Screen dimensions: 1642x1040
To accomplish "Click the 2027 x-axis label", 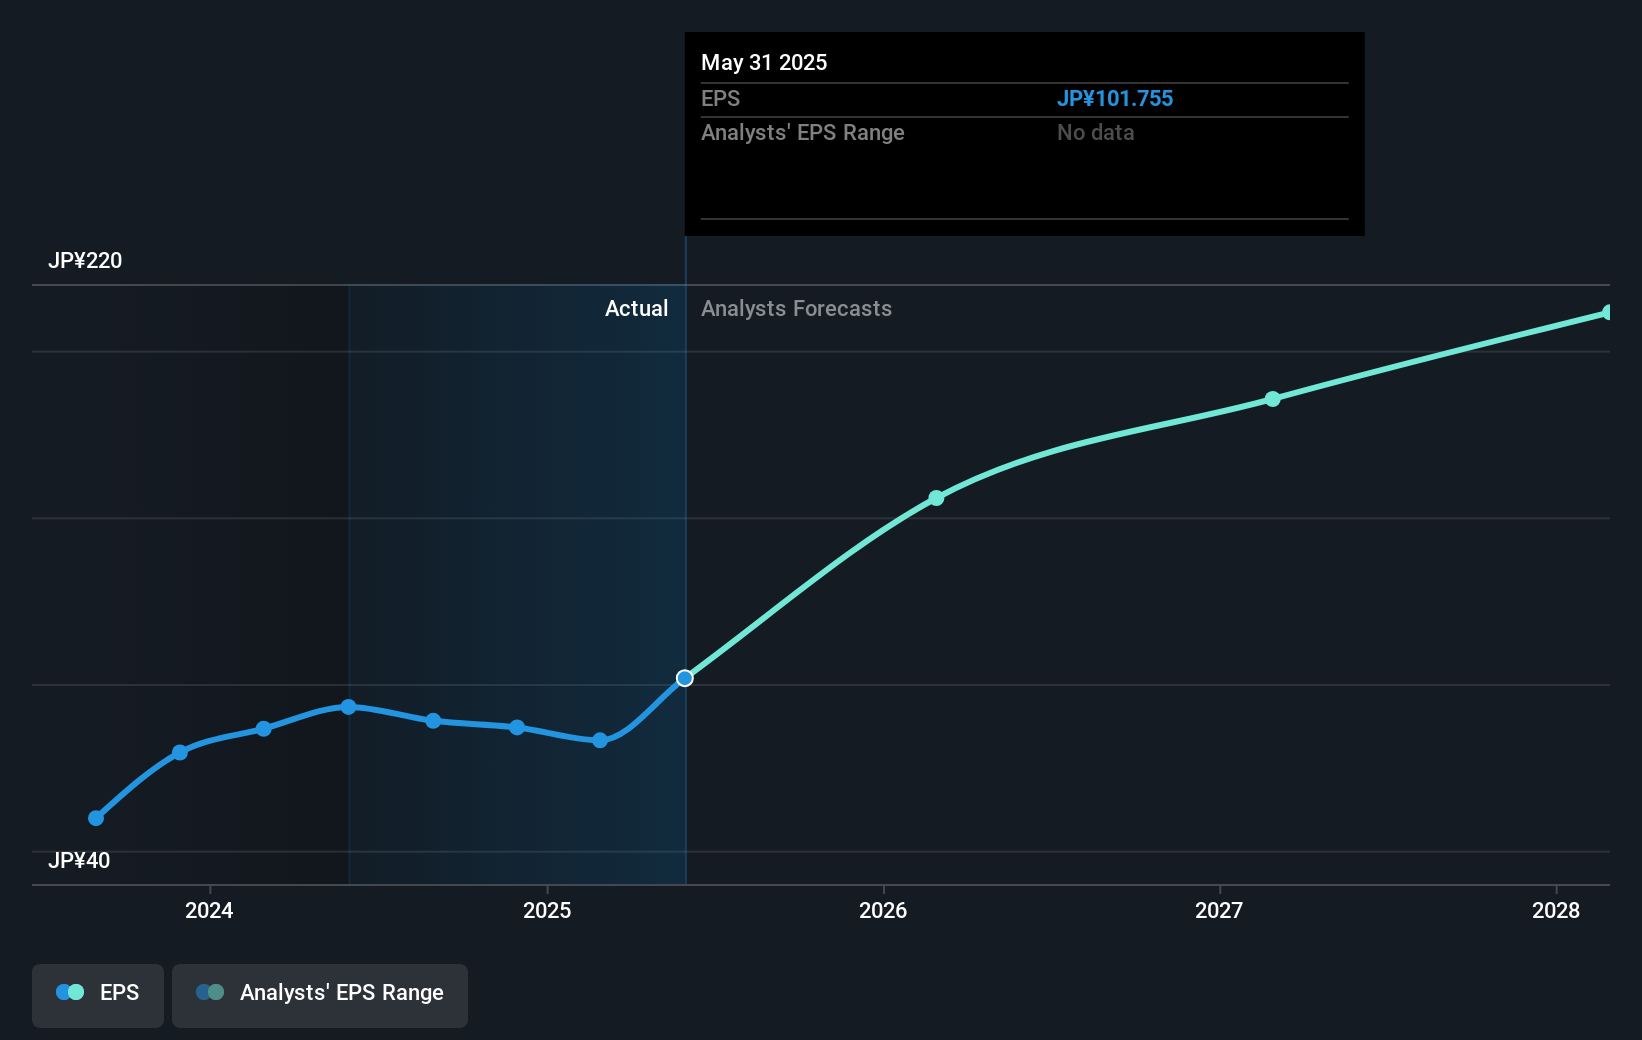I will click(1219, 910).
